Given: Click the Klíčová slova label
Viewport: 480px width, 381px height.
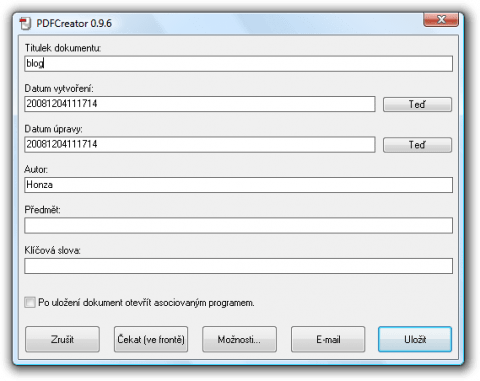Looking at the screenshot, I should pyautogui.click(x=52, y=250).
